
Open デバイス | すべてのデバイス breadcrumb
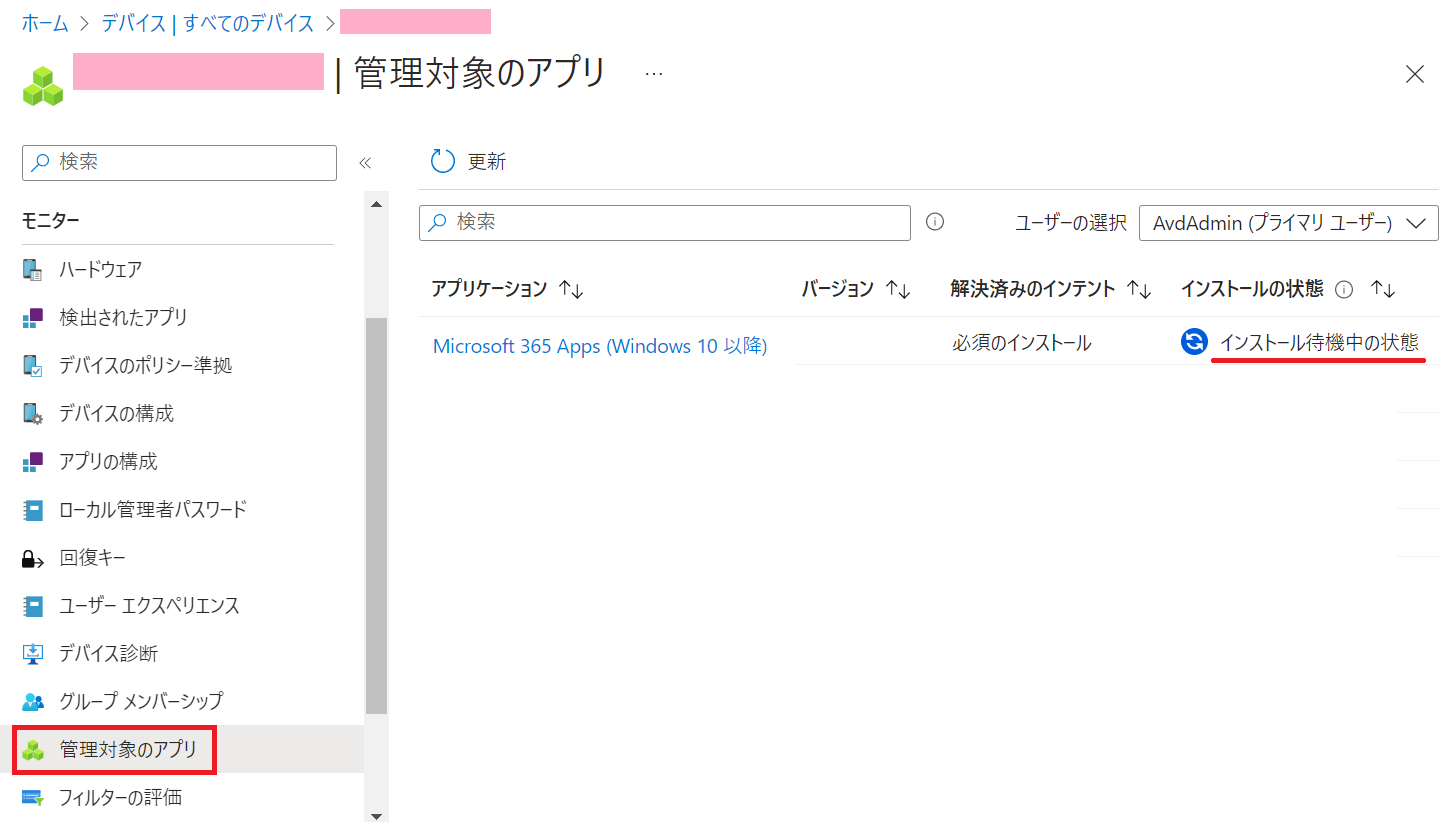click(208, 23)
